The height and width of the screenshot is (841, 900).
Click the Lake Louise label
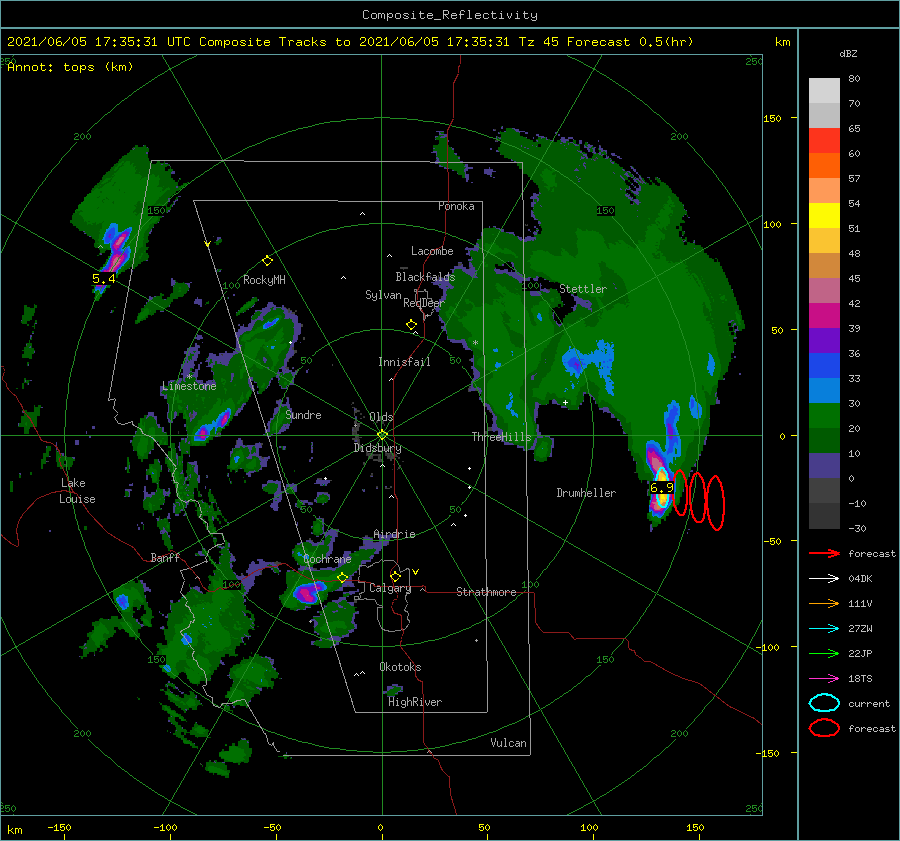[78, 491]
